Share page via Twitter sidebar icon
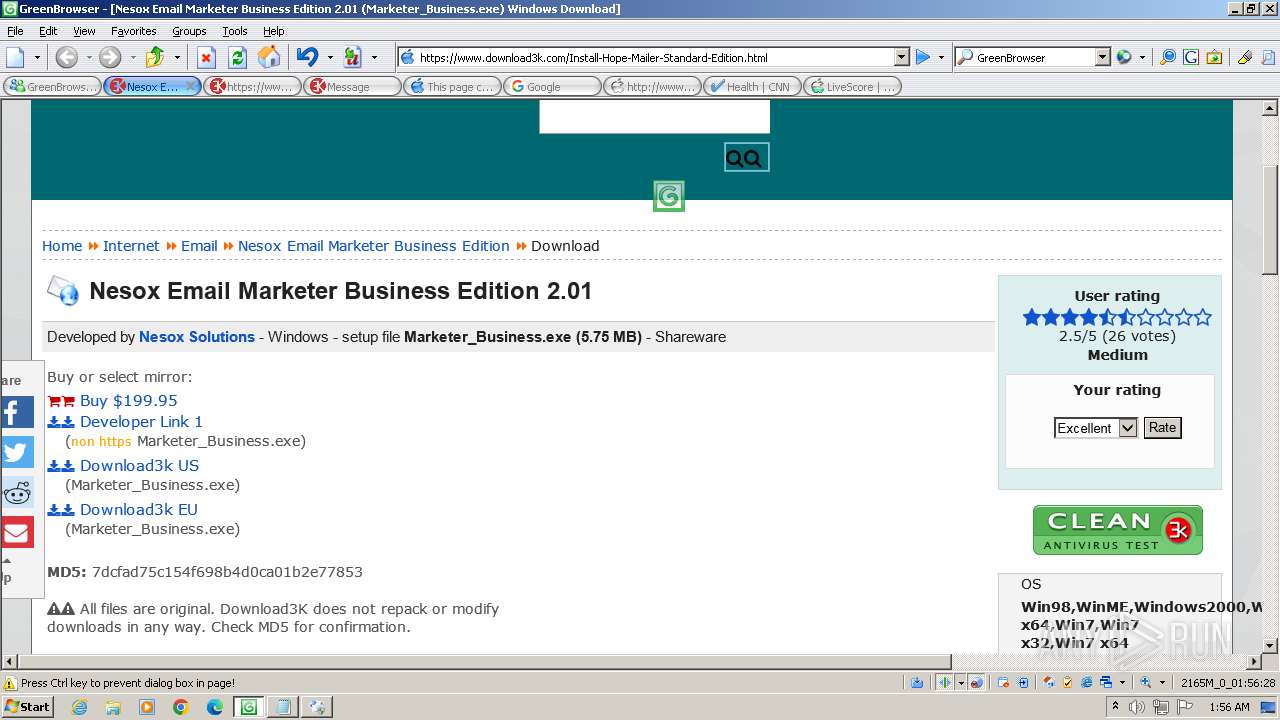The height and width of the screenshot is (720, 1280). click(x=17, y=452)
